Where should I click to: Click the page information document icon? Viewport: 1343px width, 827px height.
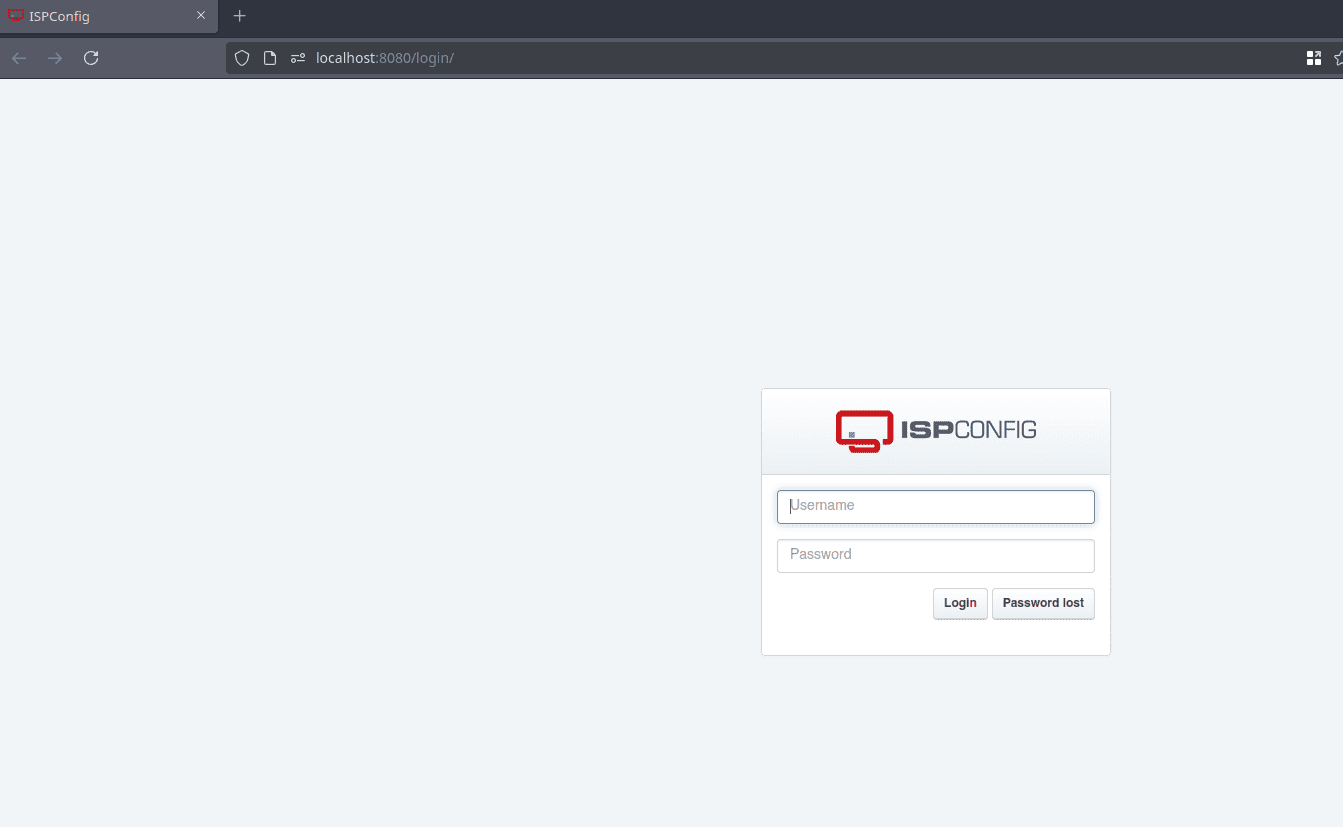(269, 58)
